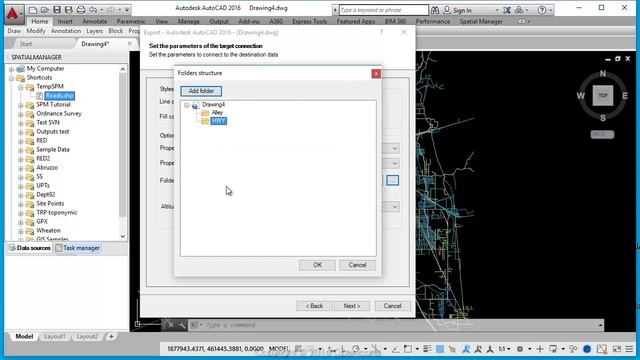The image size is (640, 360).
Task: Expand the SPM Tutorial folder node
Action: pos(20,105)
